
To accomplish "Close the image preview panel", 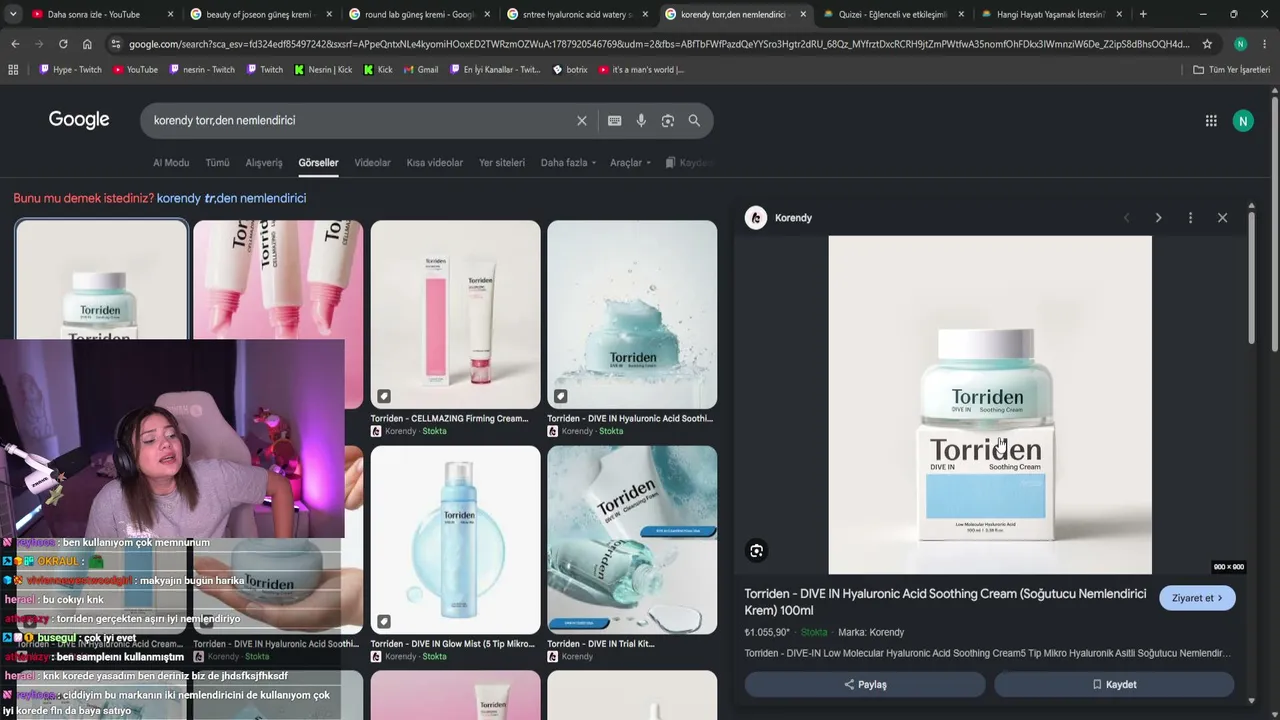I will [x=1222, y=218].
